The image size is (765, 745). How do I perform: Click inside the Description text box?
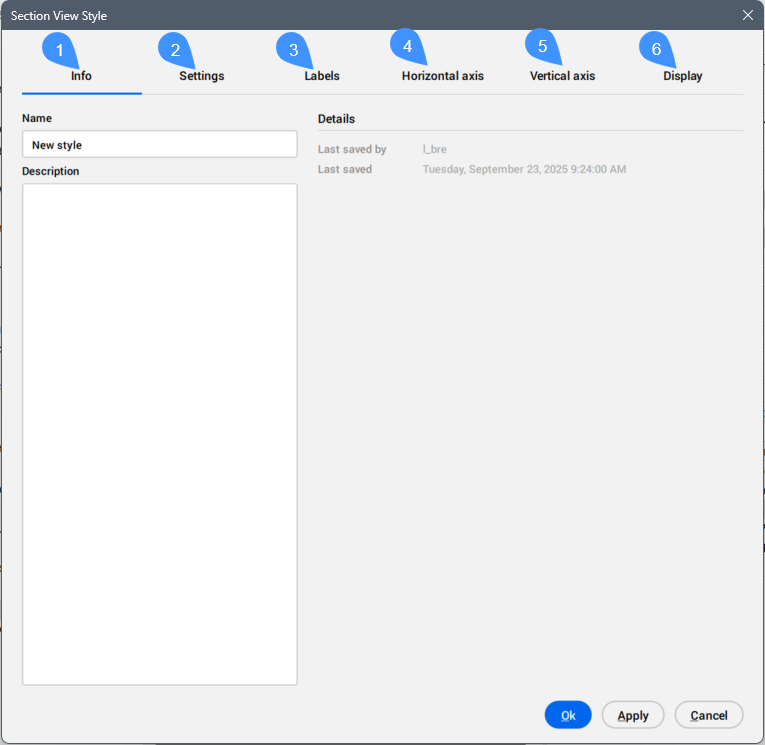[159, 434]
